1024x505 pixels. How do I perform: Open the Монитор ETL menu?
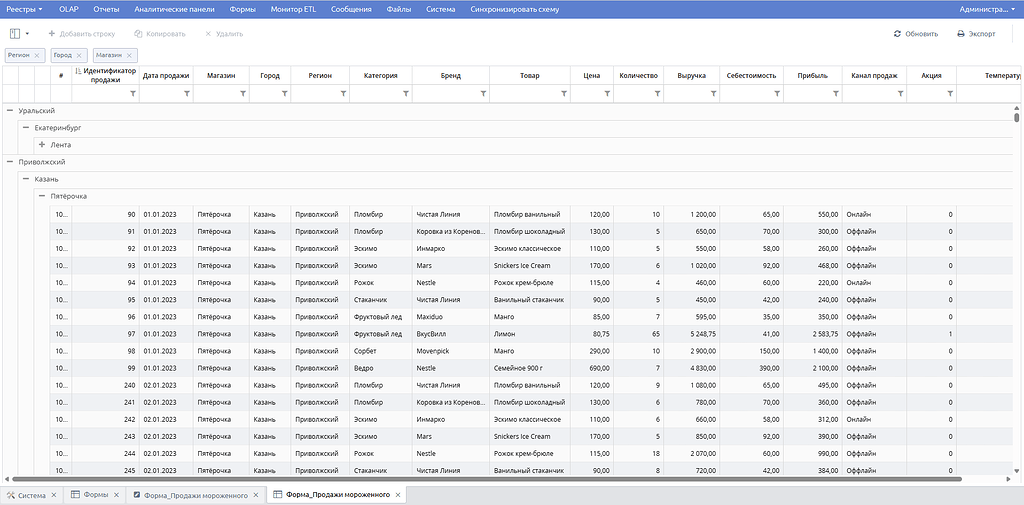click(x=293, y=9)
